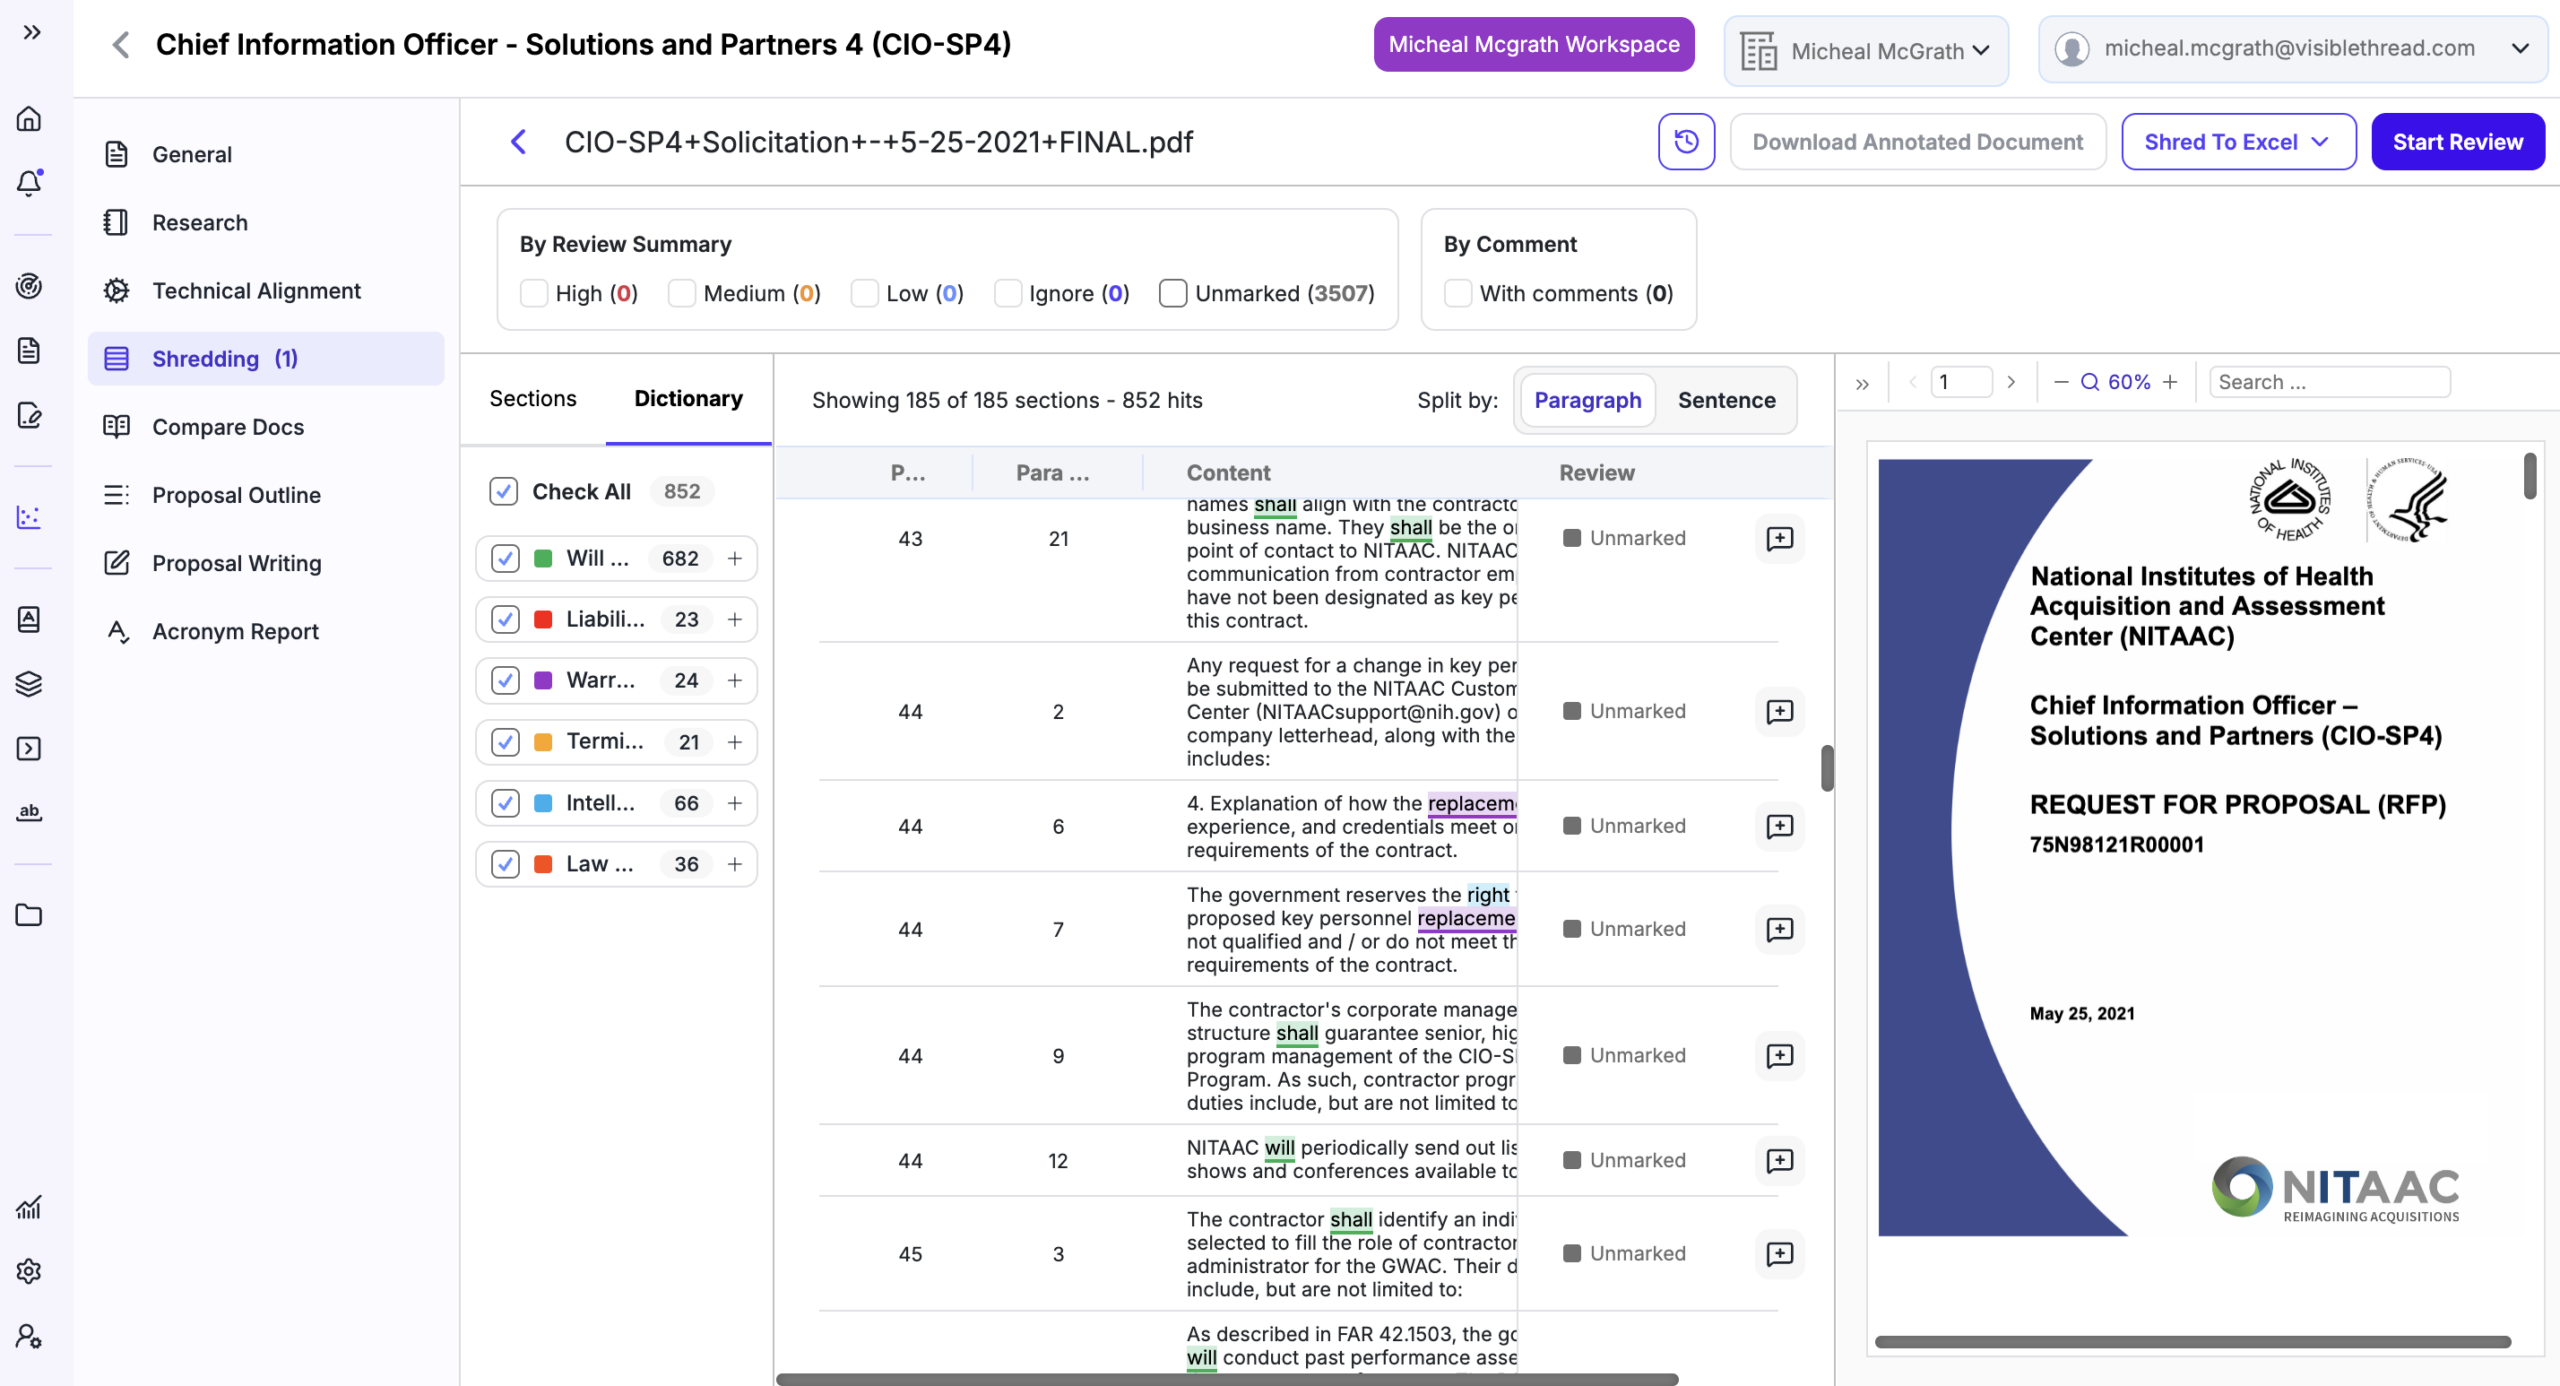The width and height of the screenshot is (2560, 1386).
Task: Zoom in the PDF preview
Action: click(x=2170, y=382)
